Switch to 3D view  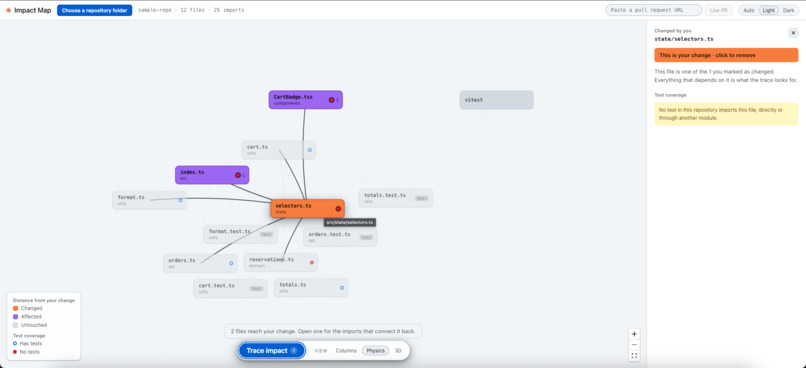click(398, 351)
